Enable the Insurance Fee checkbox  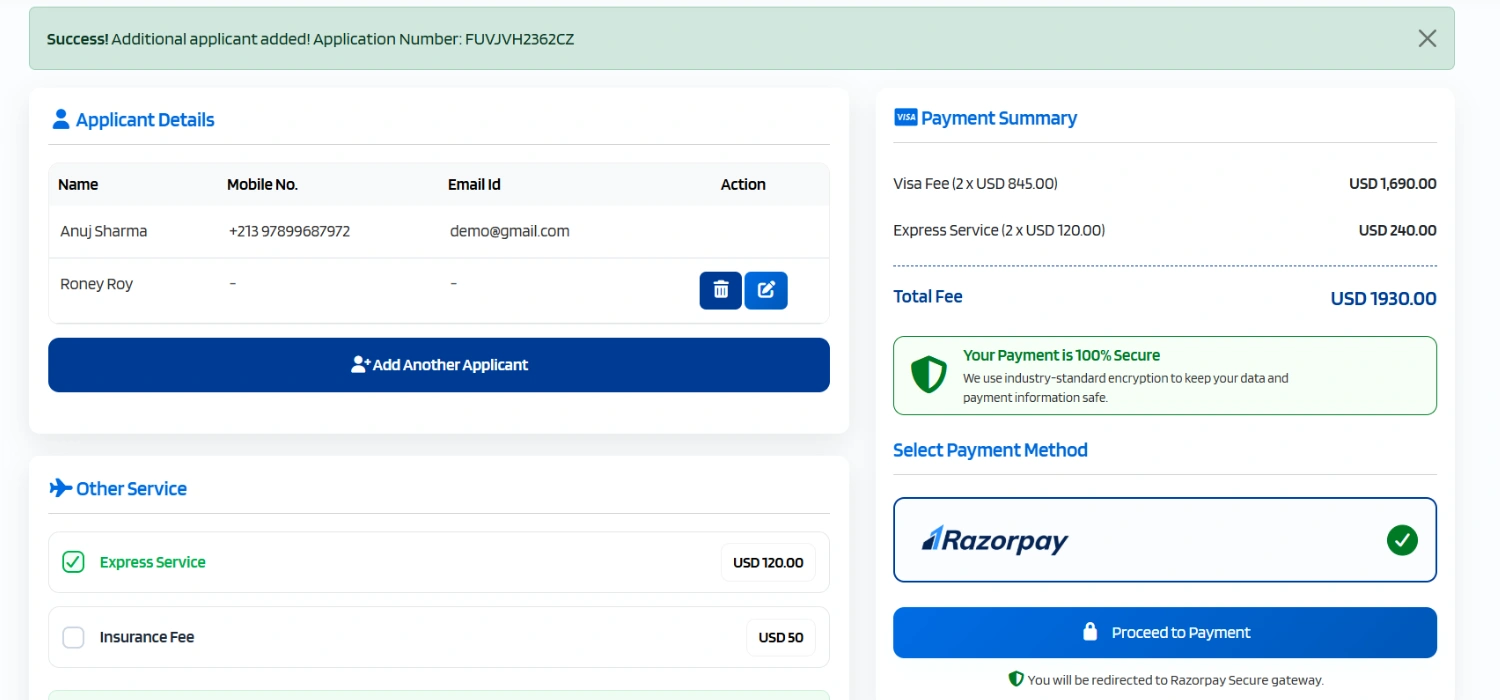[73, 637]
